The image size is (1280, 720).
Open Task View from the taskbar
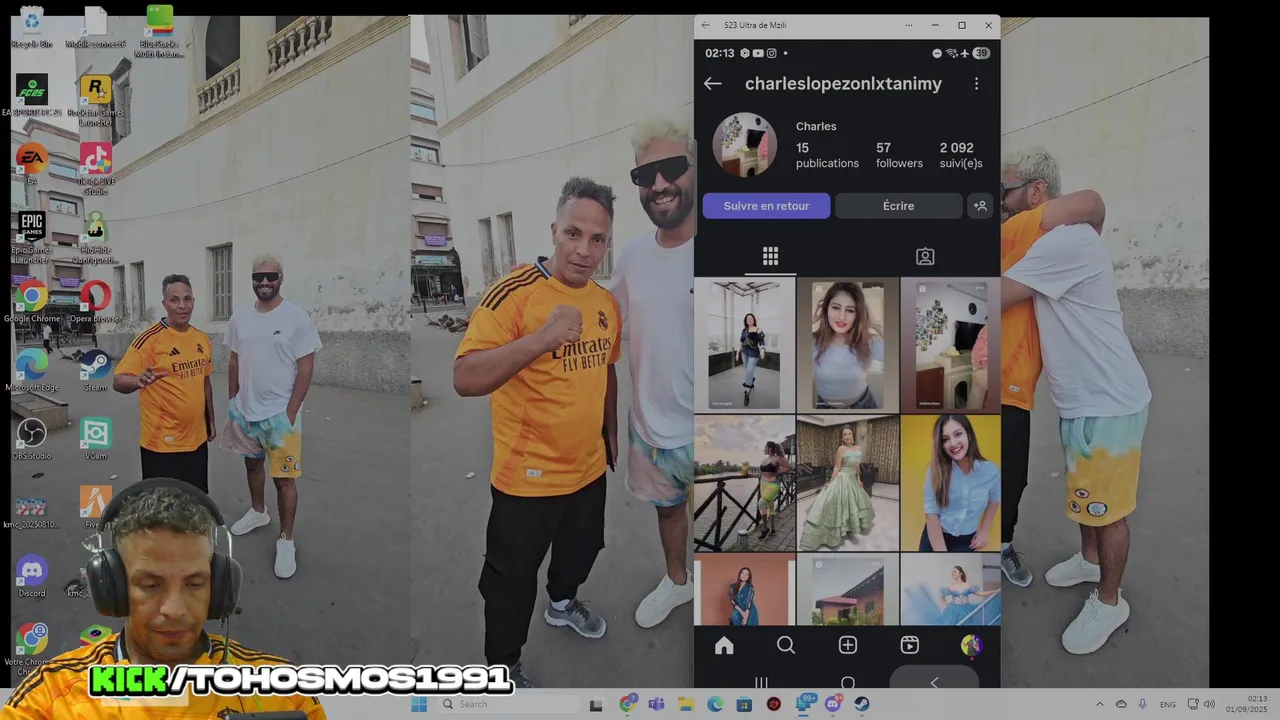596,704
